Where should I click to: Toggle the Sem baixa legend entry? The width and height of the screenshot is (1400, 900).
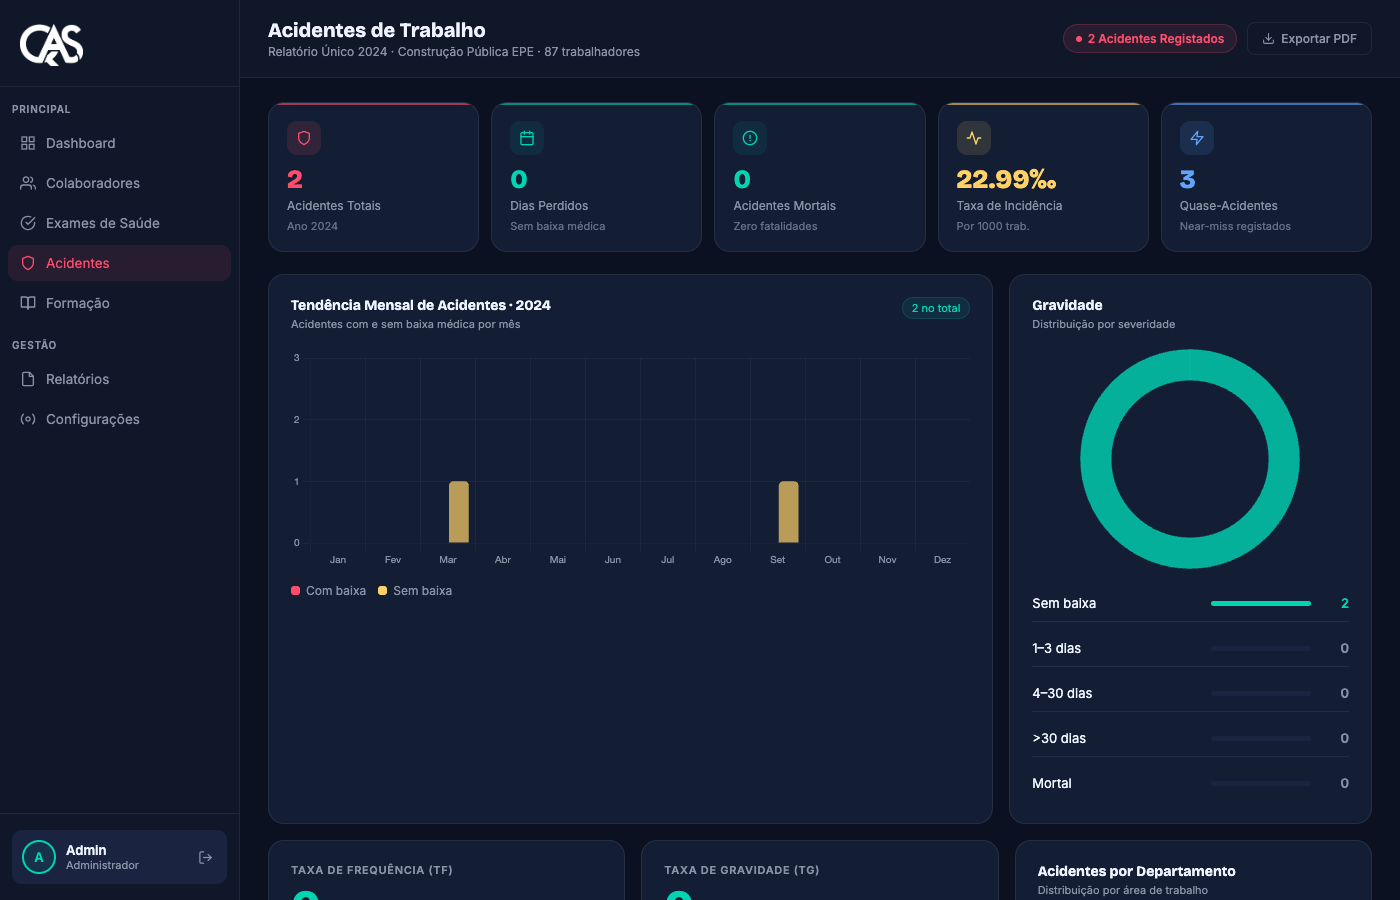point(415,591)
